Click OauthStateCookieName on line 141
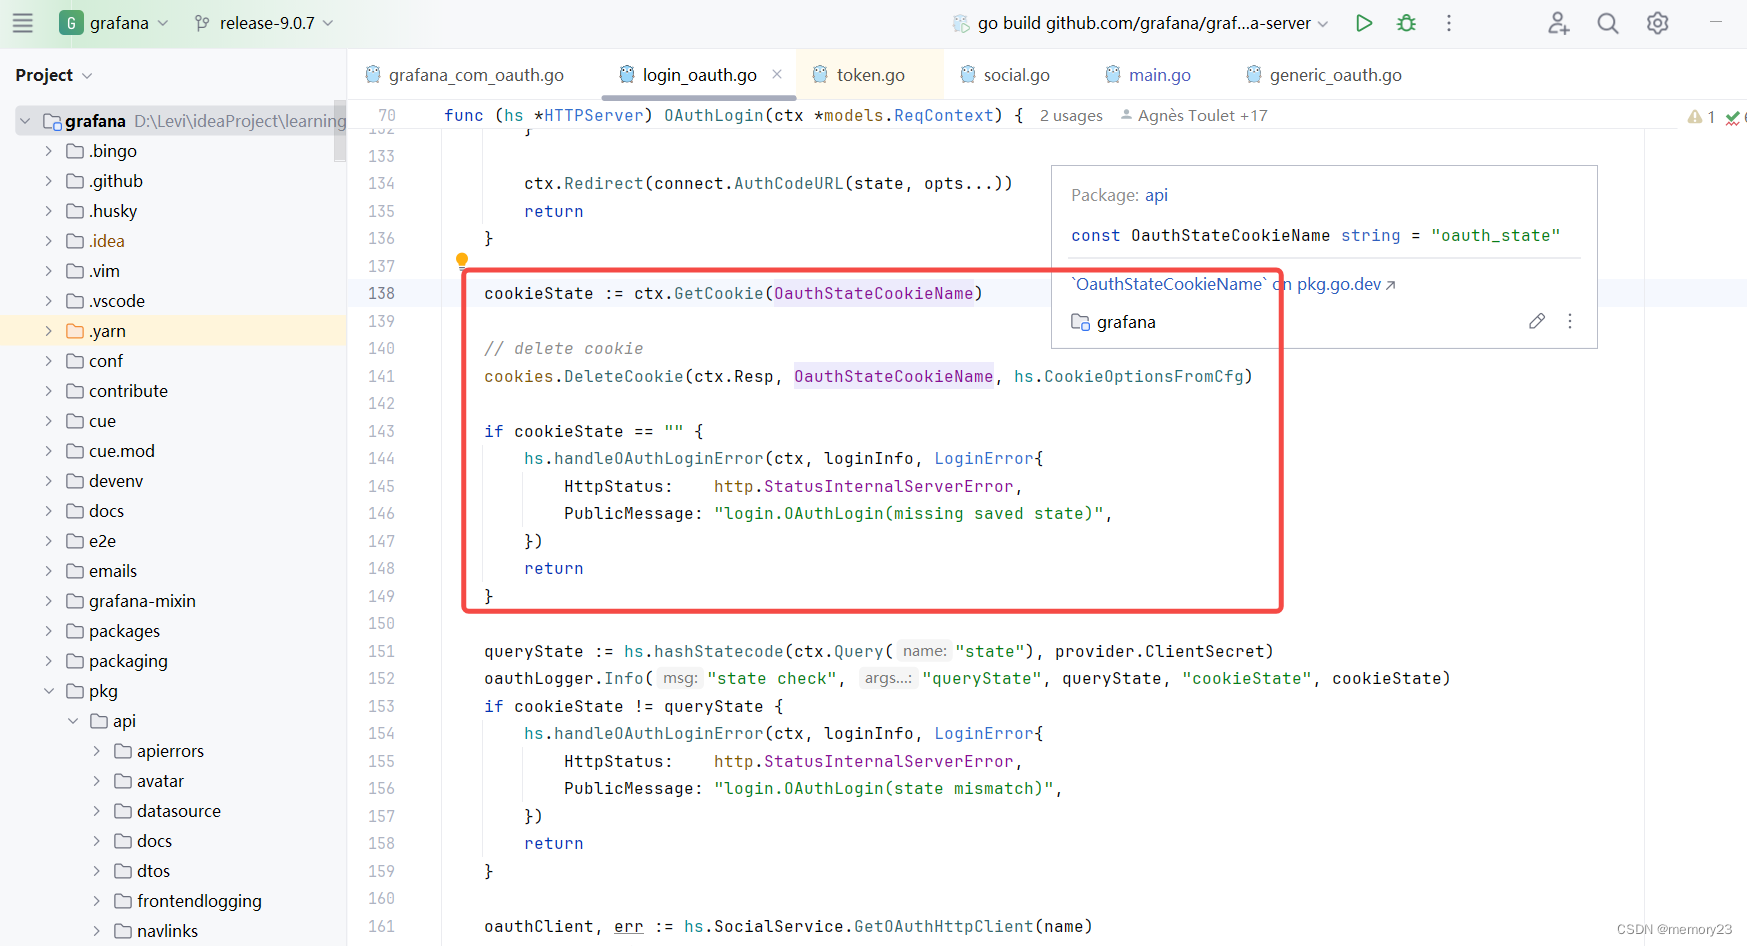 click(893, 376)
